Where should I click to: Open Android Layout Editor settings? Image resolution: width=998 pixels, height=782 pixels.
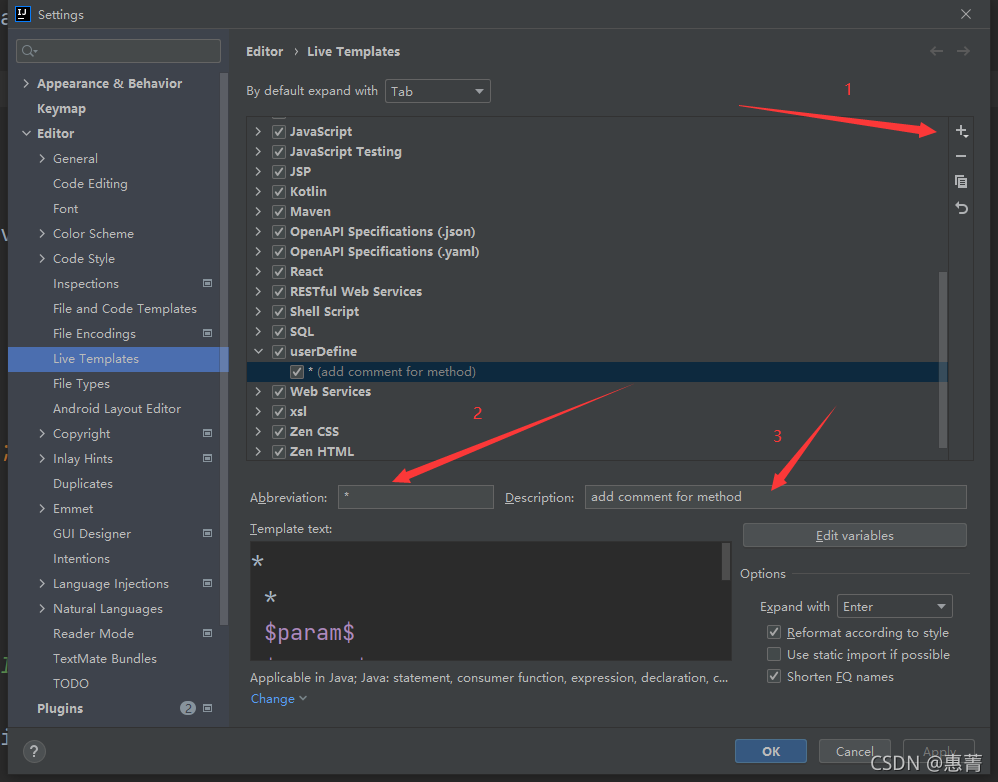tap(117, 408)
